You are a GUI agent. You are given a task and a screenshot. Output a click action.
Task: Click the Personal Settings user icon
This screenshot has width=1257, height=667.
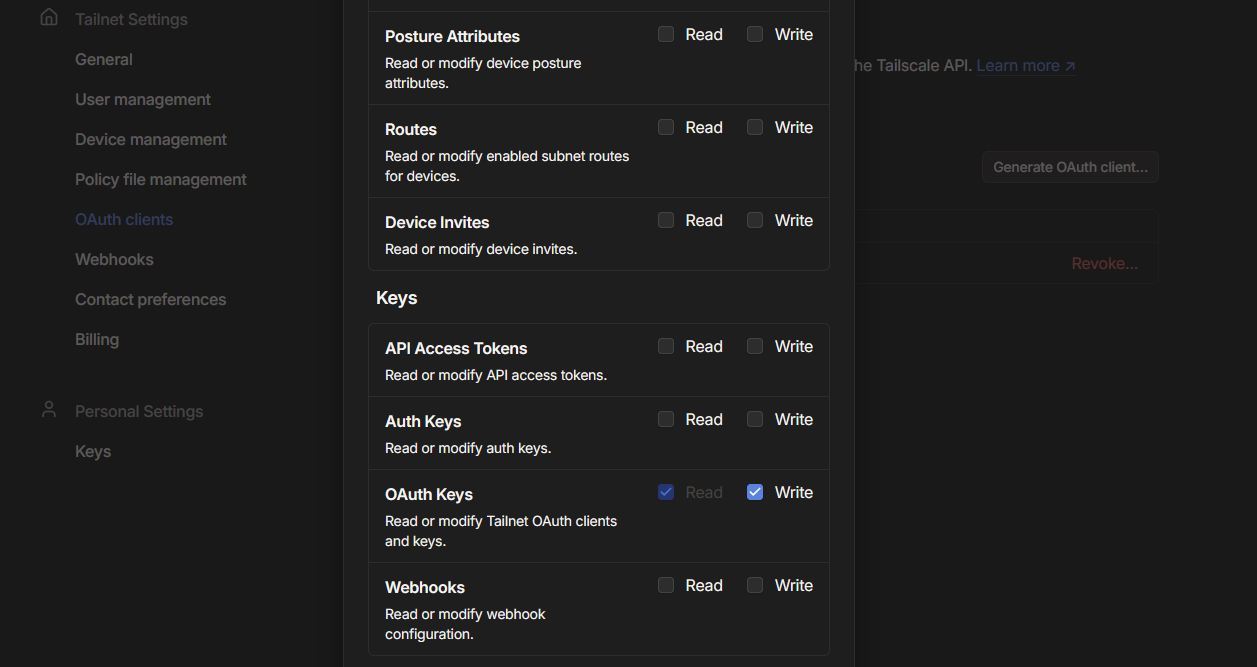click(x=48, y=410)
